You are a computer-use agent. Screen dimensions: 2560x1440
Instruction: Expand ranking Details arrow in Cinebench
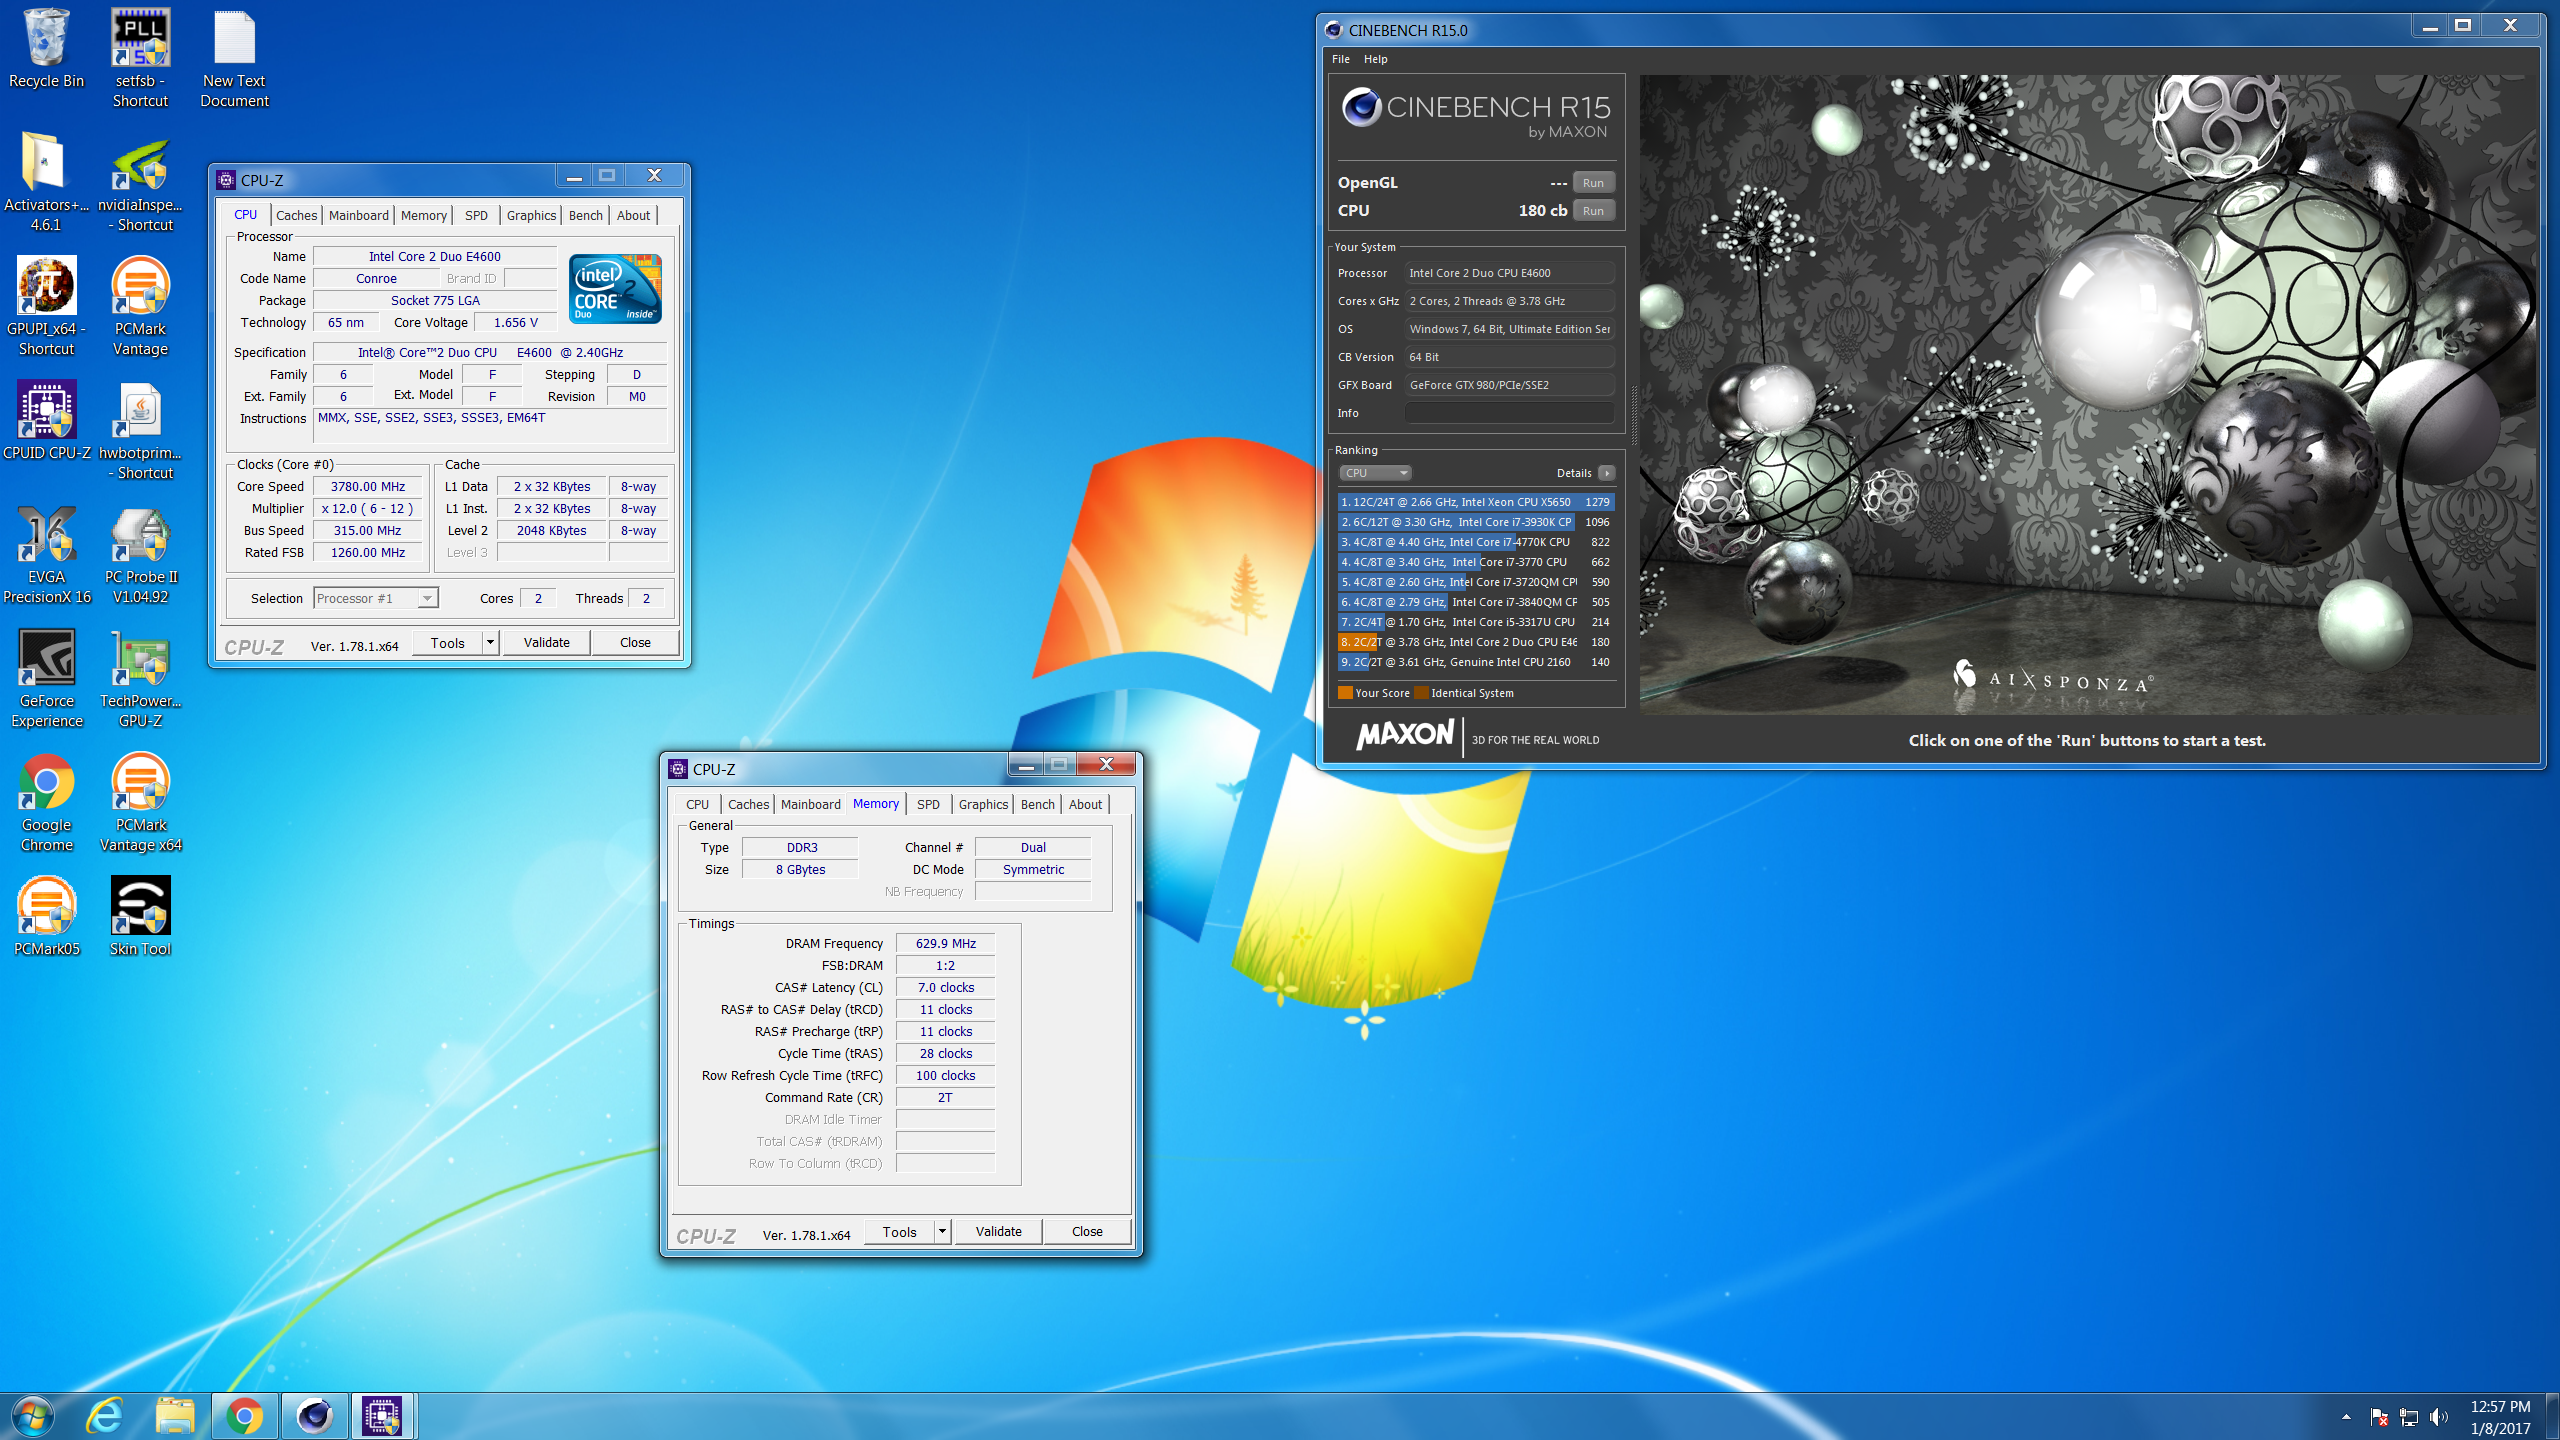1607,473
